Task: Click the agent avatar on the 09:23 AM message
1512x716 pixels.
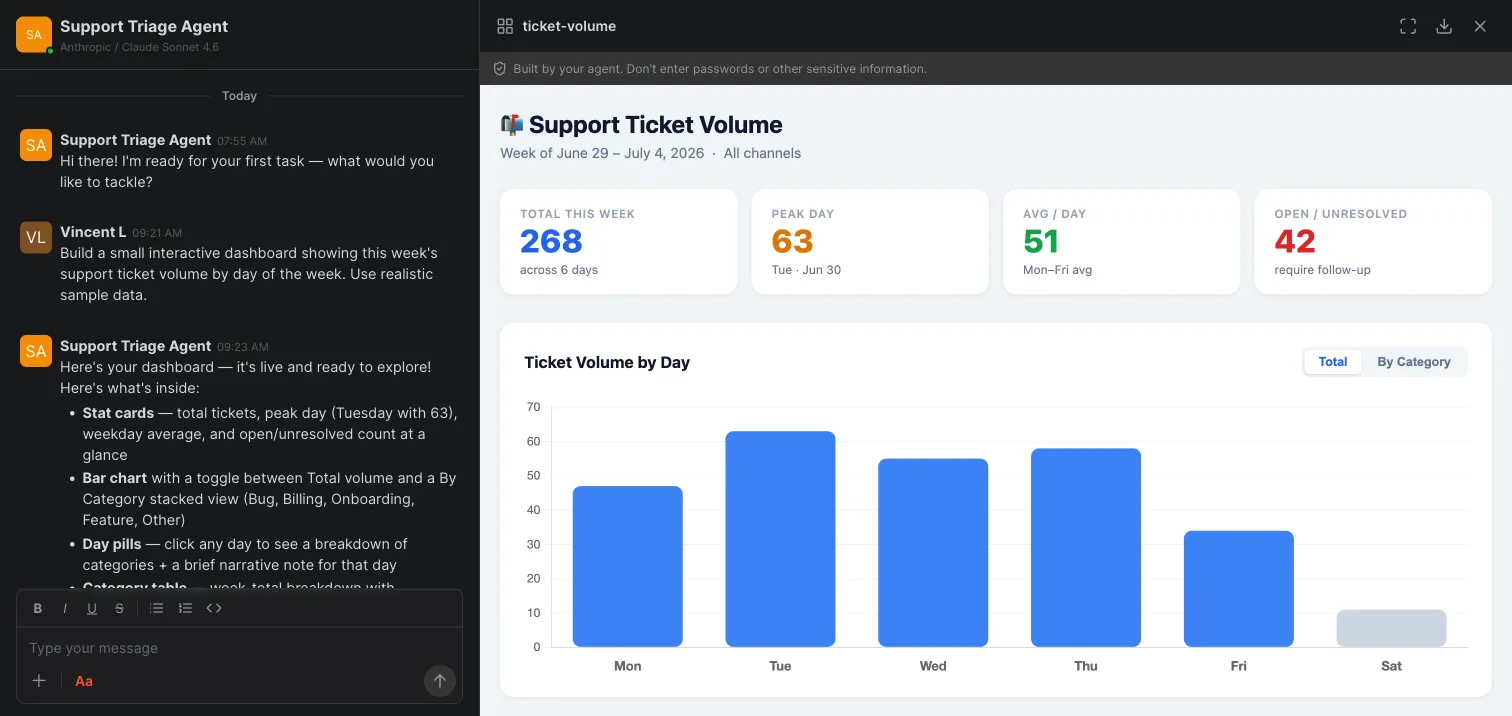Action: click(x=36, y=351)
